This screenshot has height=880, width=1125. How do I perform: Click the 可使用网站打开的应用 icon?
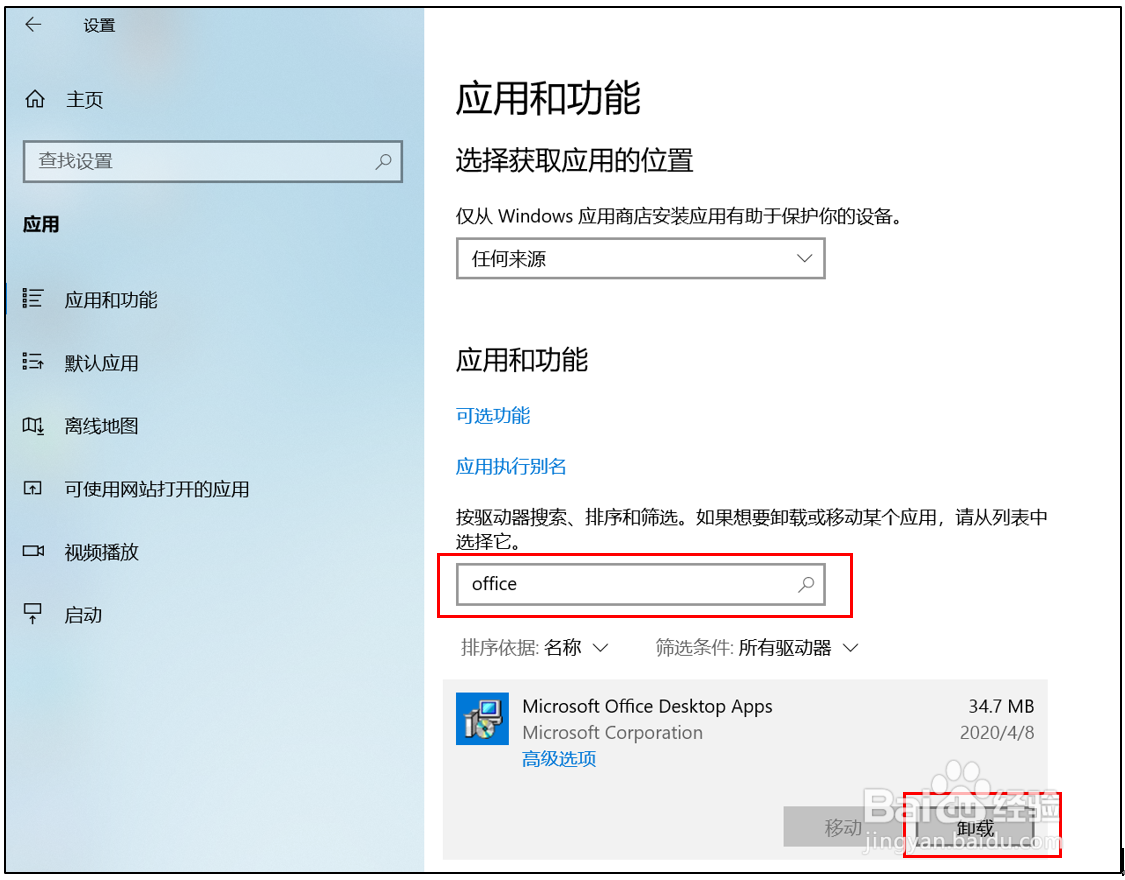pos(32,488)
